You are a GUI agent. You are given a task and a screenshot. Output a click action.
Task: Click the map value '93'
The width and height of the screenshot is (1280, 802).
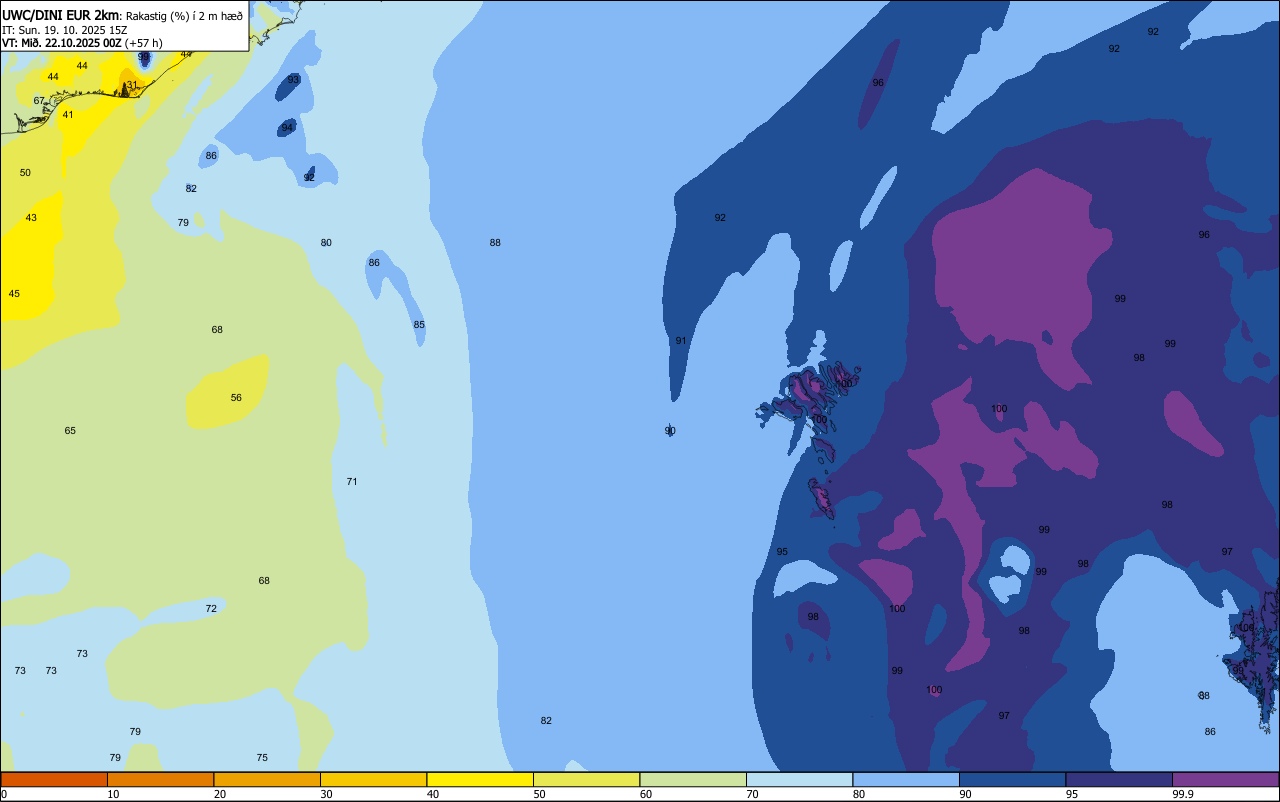click(x=293, y=80)
